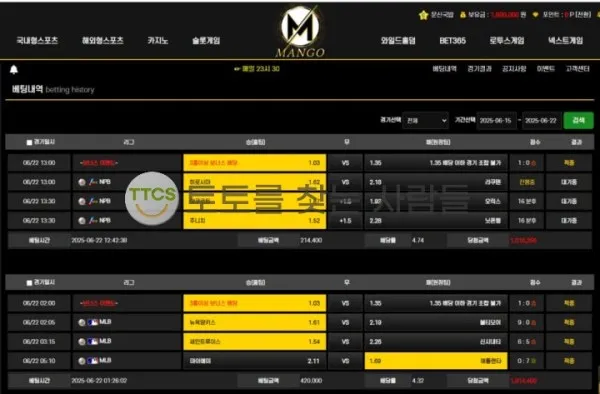Toggle header checkbox above the 06/22 02:00 bet
Viewport: 600px width, 394px height.
(x=29, y=283)
